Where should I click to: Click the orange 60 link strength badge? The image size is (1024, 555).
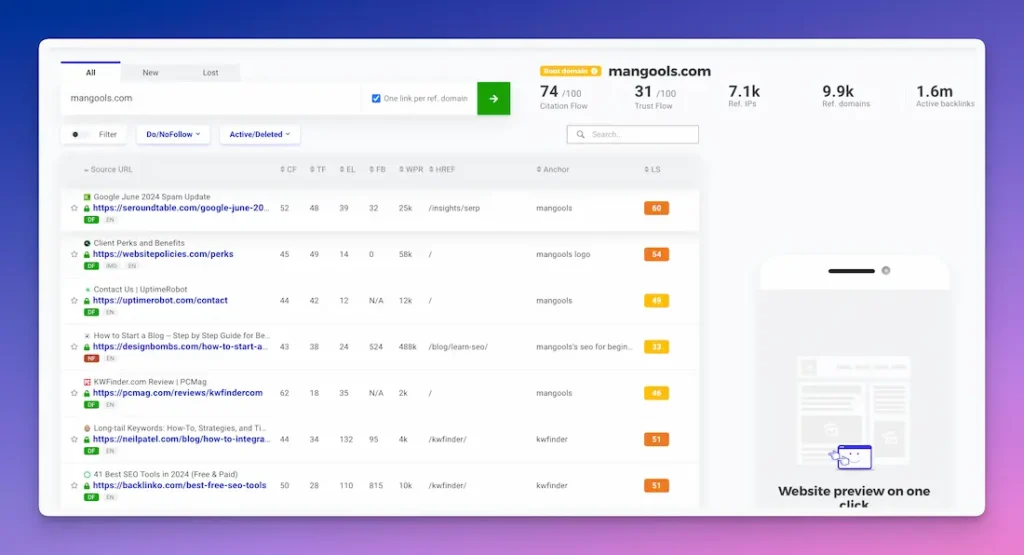tap(656, 208)
